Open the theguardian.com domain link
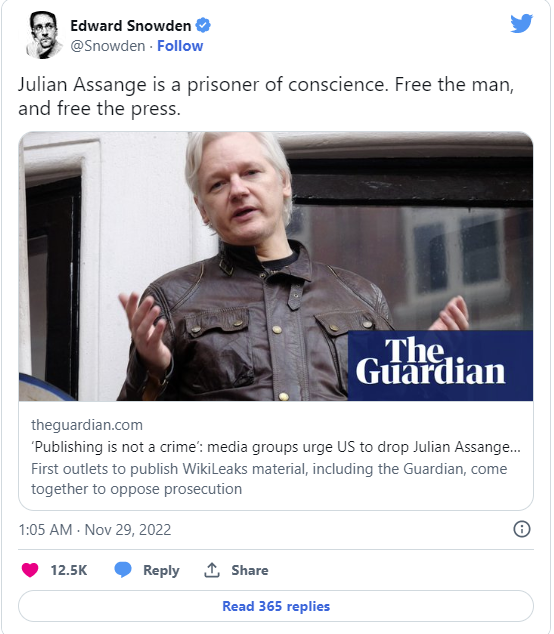 tap(87, 425)
